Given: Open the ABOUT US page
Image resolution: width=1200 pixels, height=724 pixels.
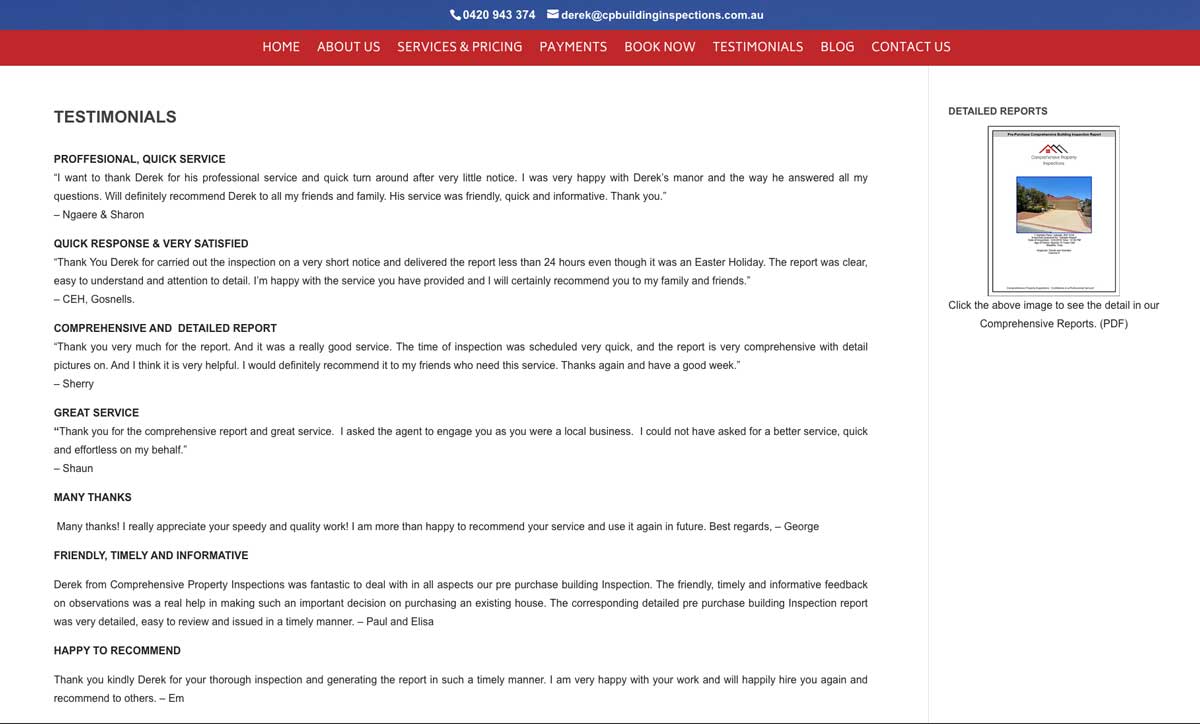Looking at the screenshot, I should tap(348, 47).
